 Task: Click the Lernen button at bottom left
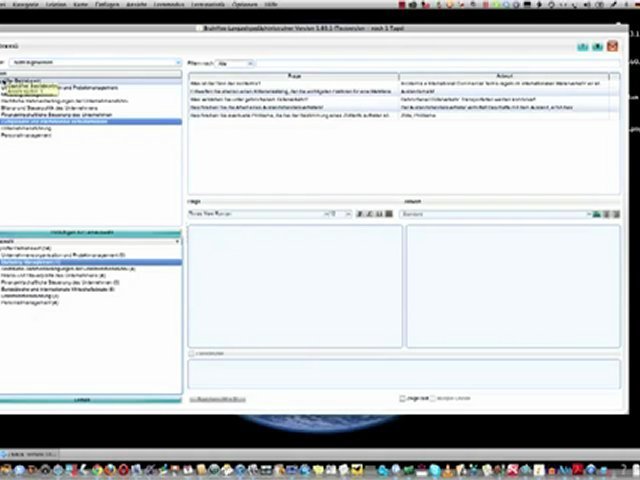point(89,399)
